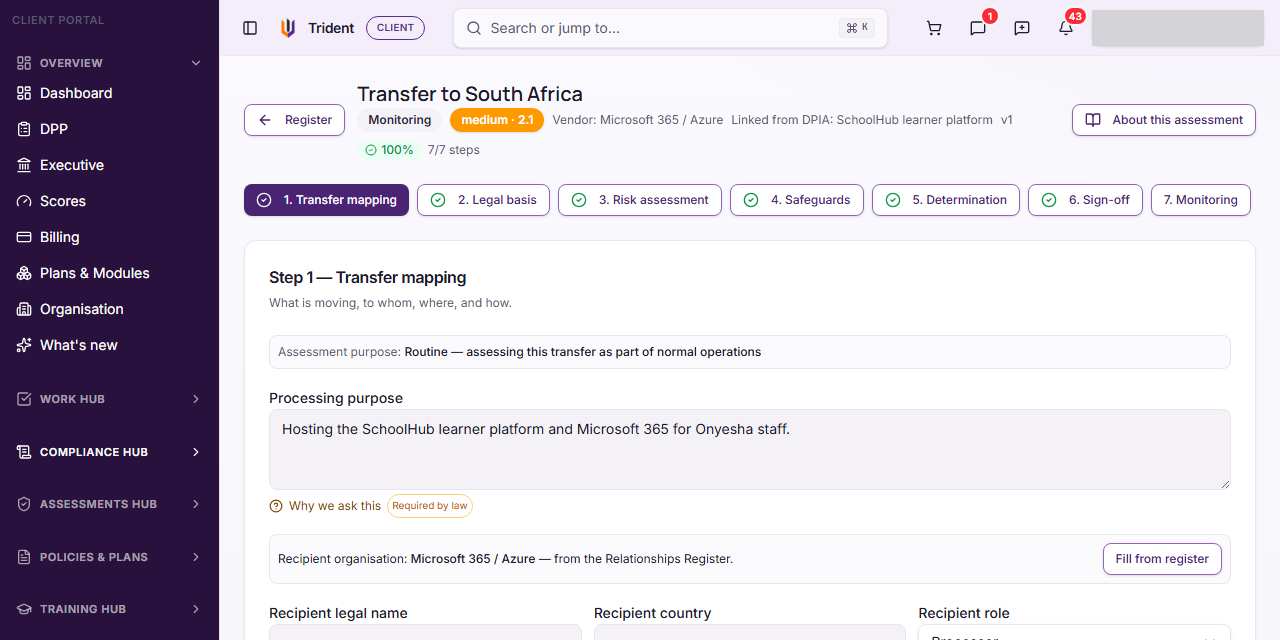Click the Billing card icon
Viewport: 1280px width, 640px height.
click(23, 237)
